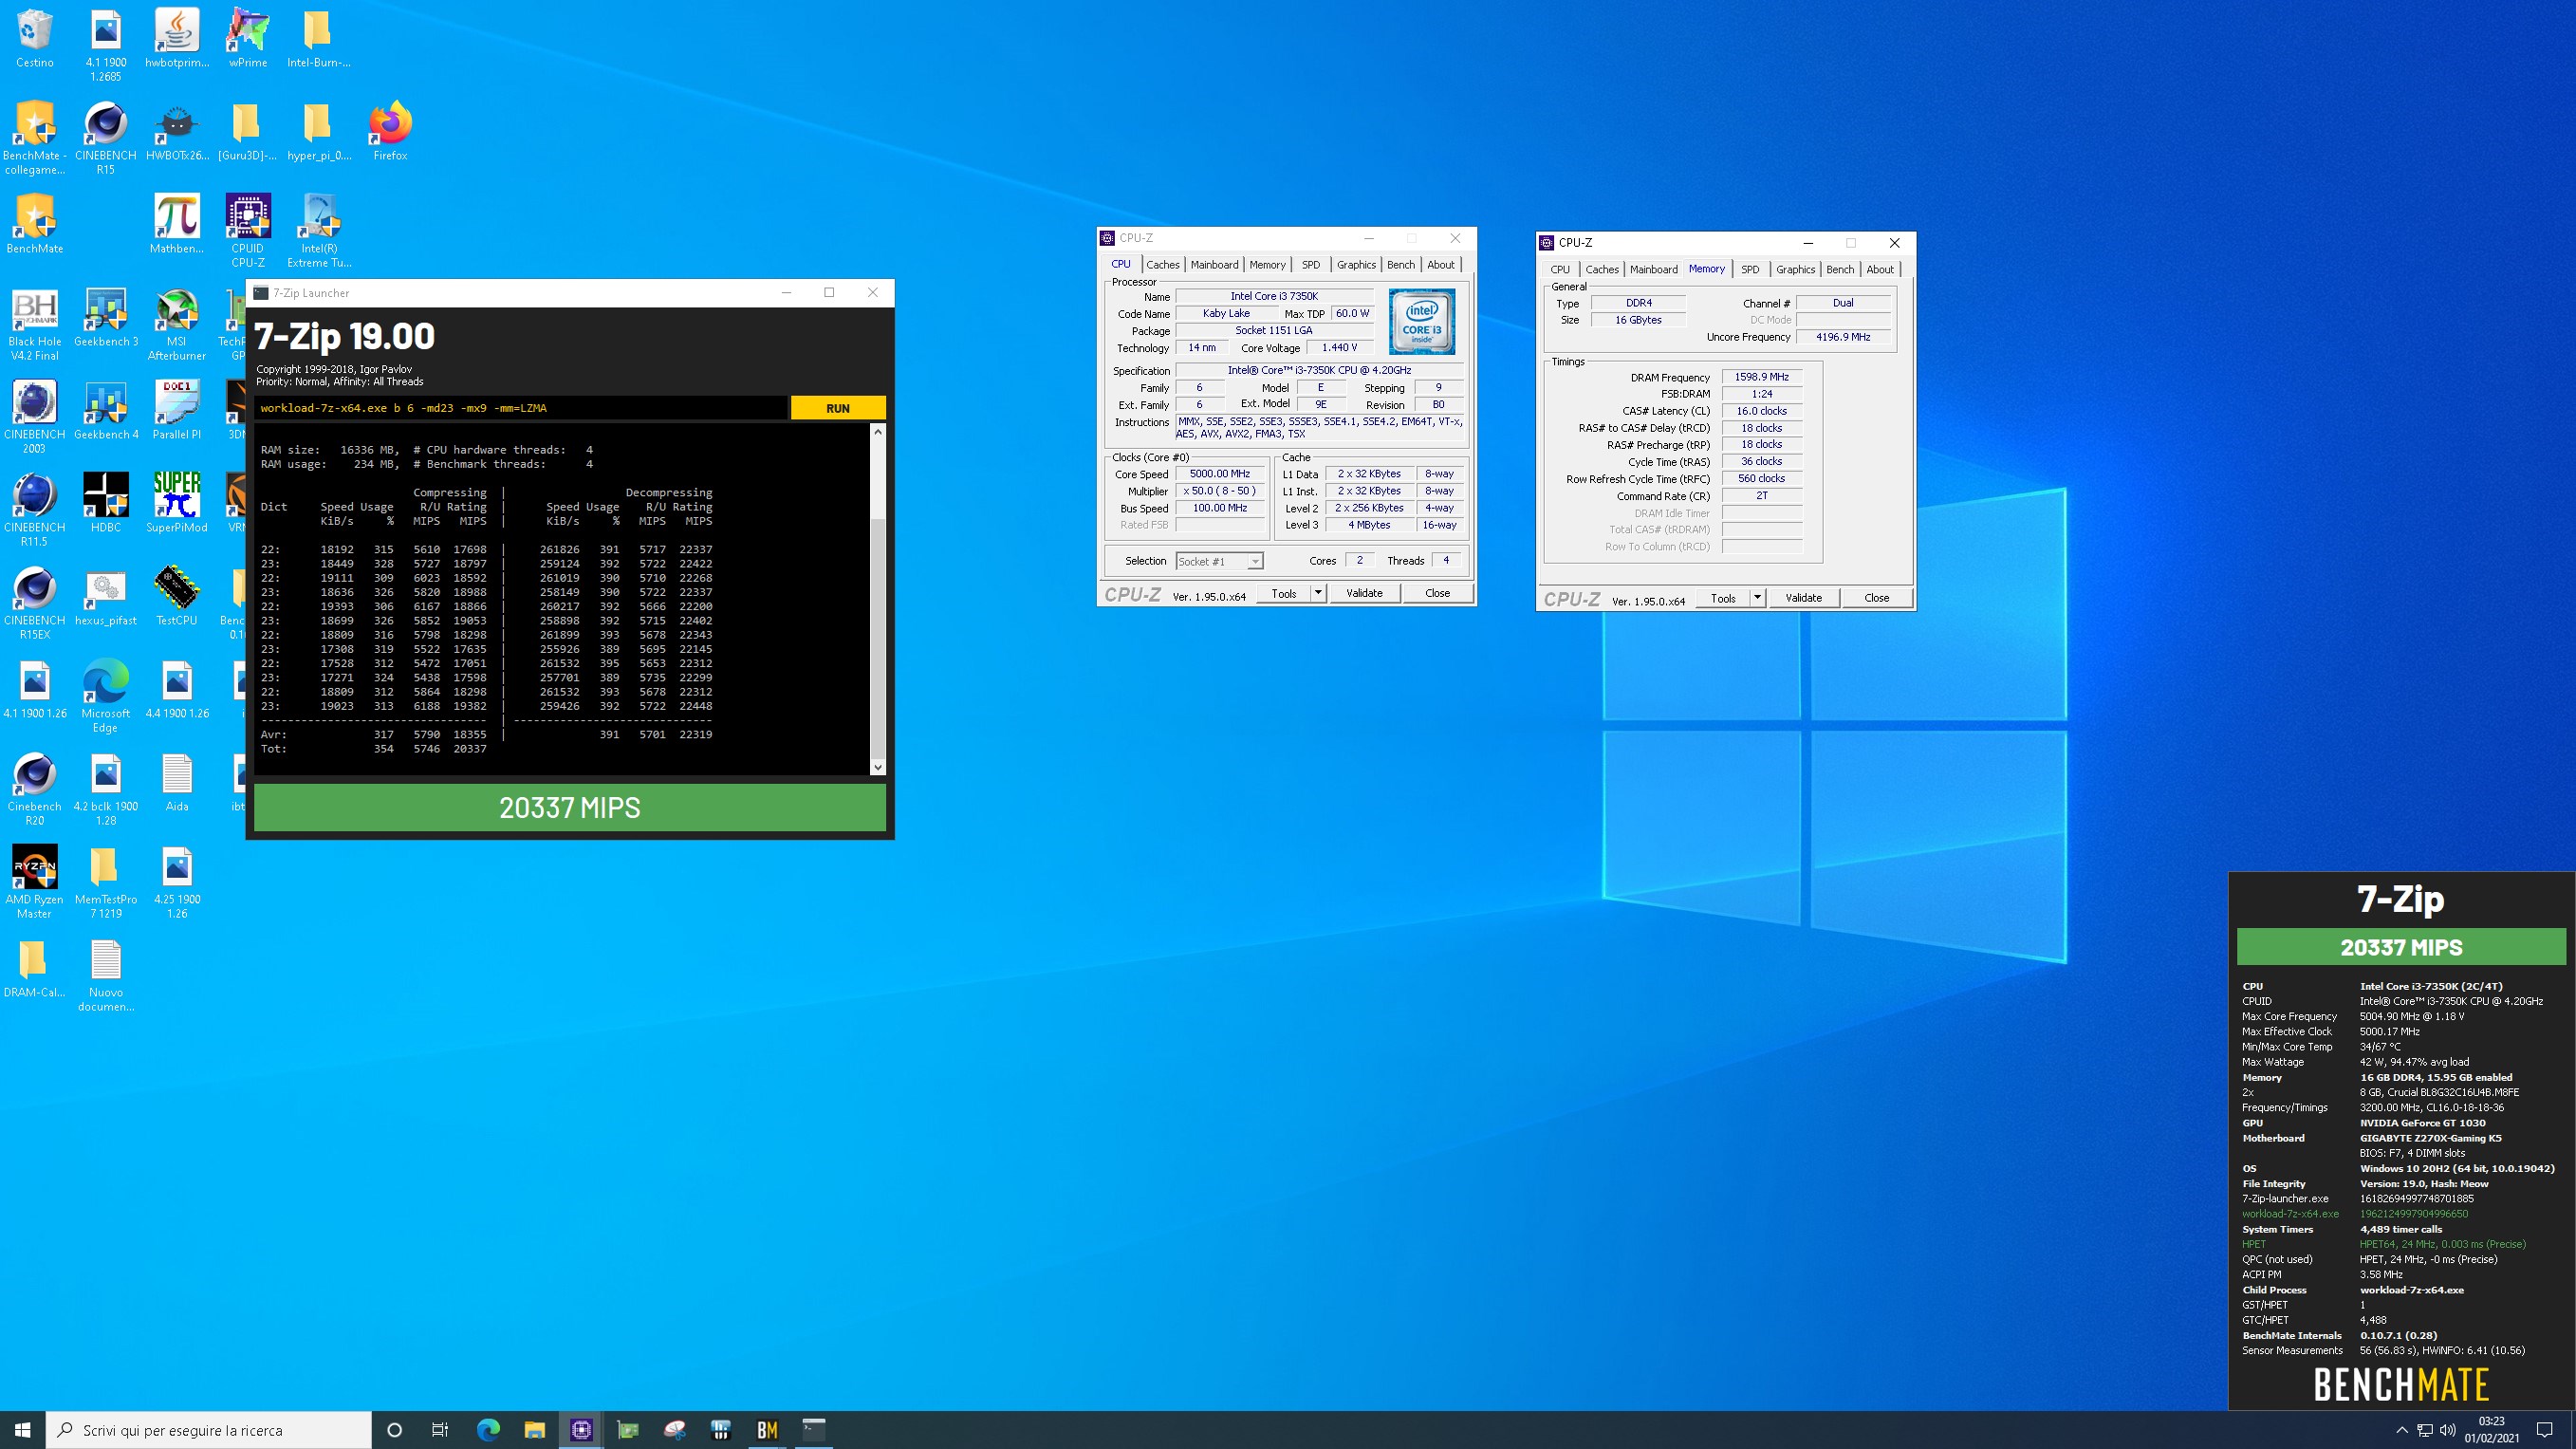Open File Explorer from the taskbar
This screenshot has width=2576, height=1449.
click(x=534, y=1430)
